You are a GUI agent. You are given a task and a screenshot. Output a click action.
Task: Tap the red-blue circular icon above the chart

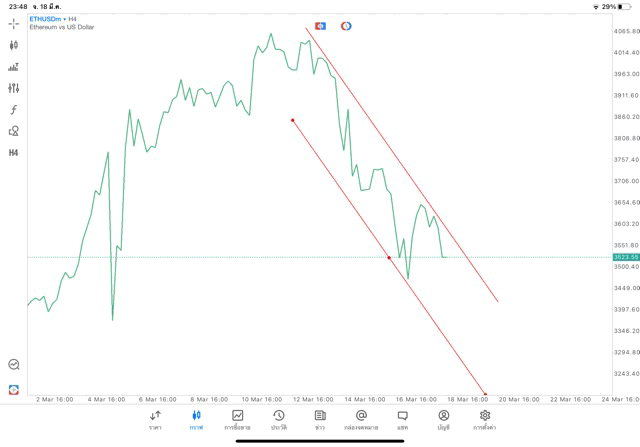click(346, 25)
